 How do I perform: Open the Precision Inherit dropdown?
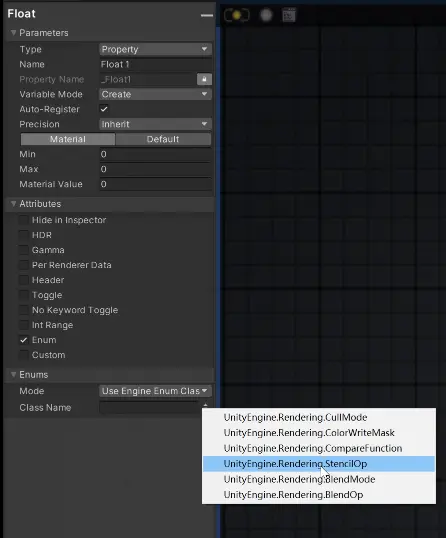tap(155, 124)
